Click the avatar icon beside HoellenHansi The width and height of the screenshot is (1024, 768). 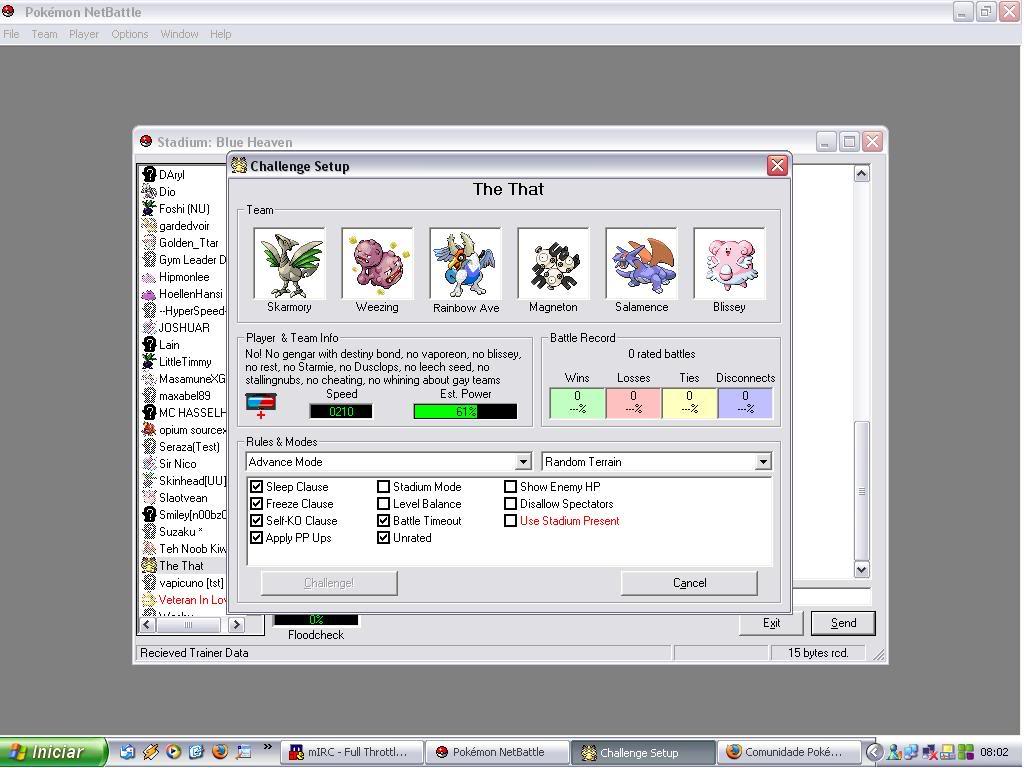coord(149,294)
